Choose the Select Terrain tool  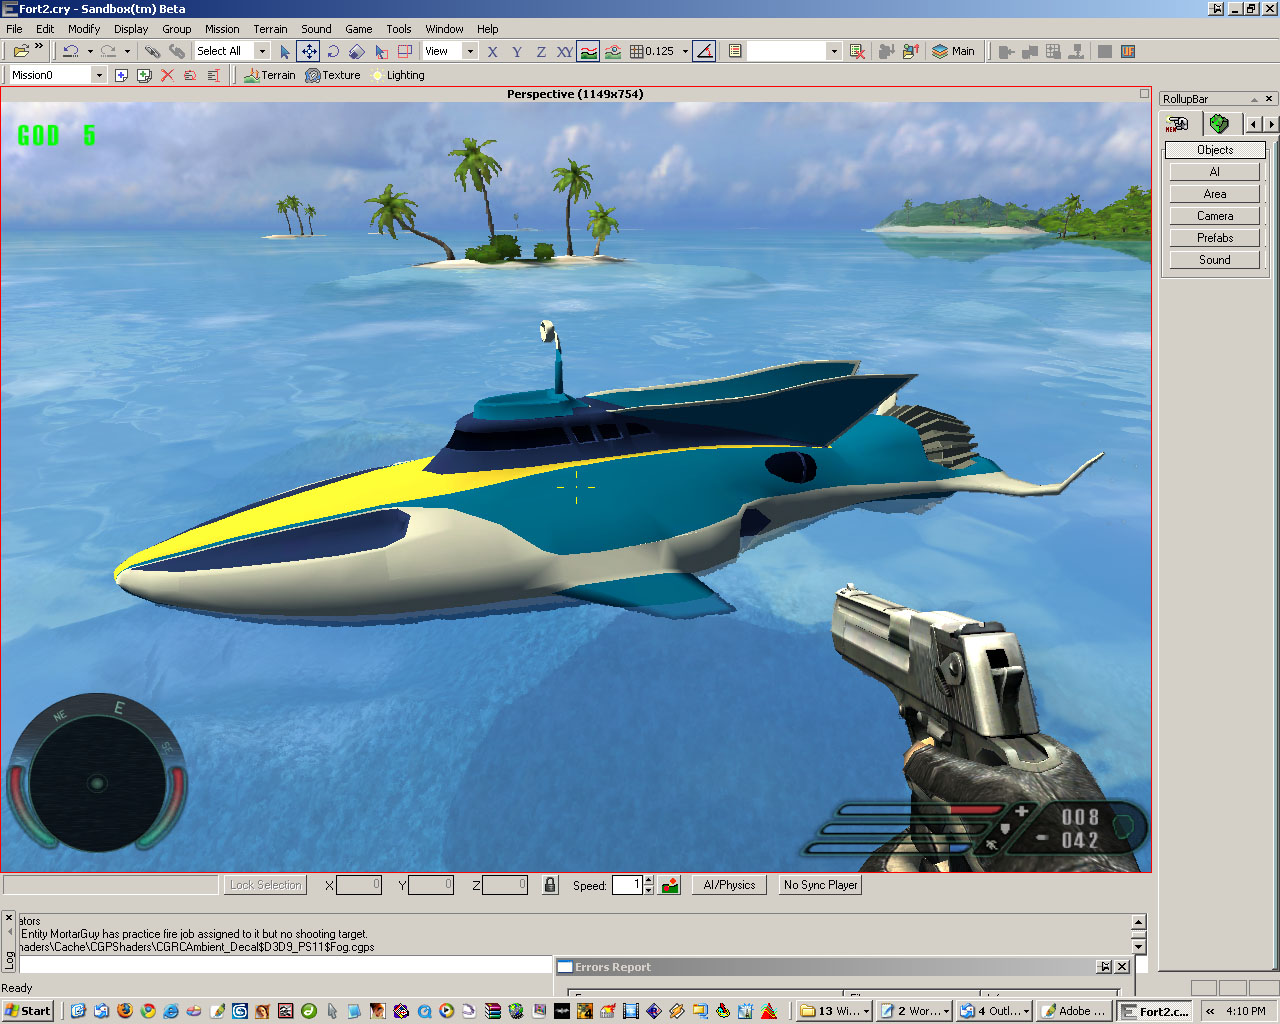(x=381, y=51)
